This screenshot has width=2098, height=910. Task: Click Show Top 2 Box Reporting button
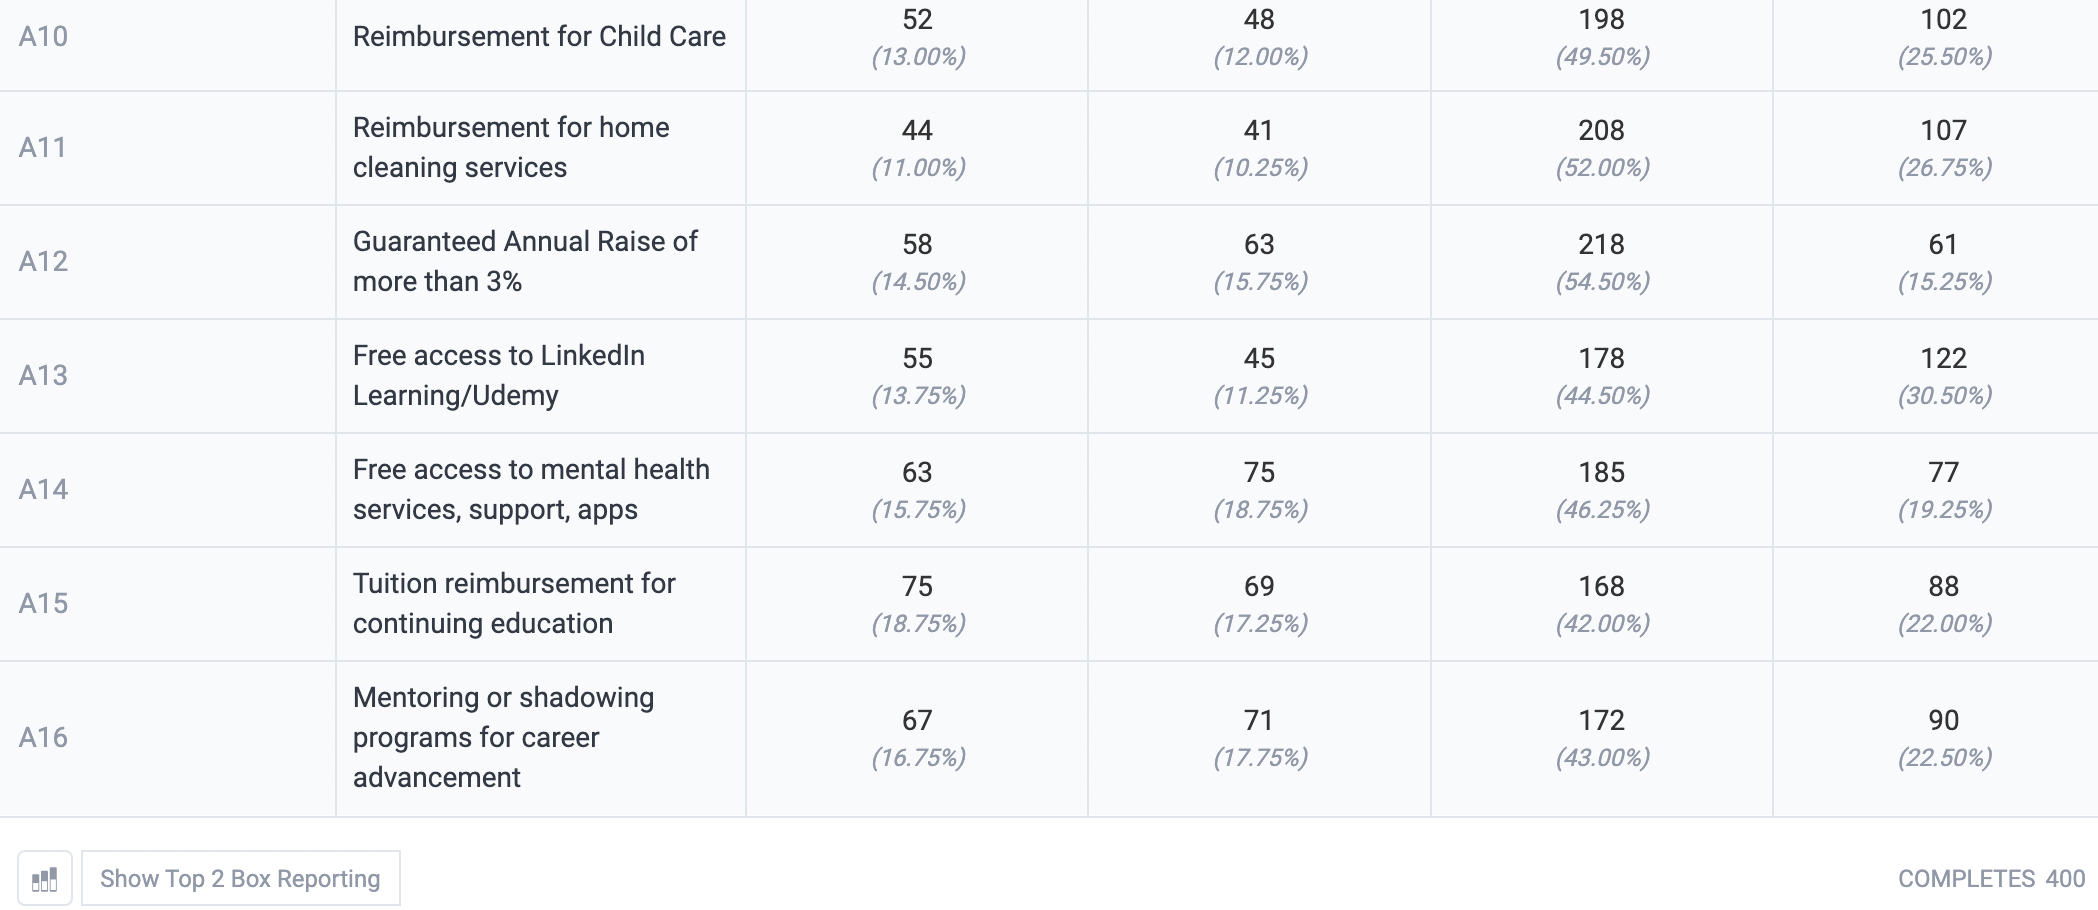241,879
